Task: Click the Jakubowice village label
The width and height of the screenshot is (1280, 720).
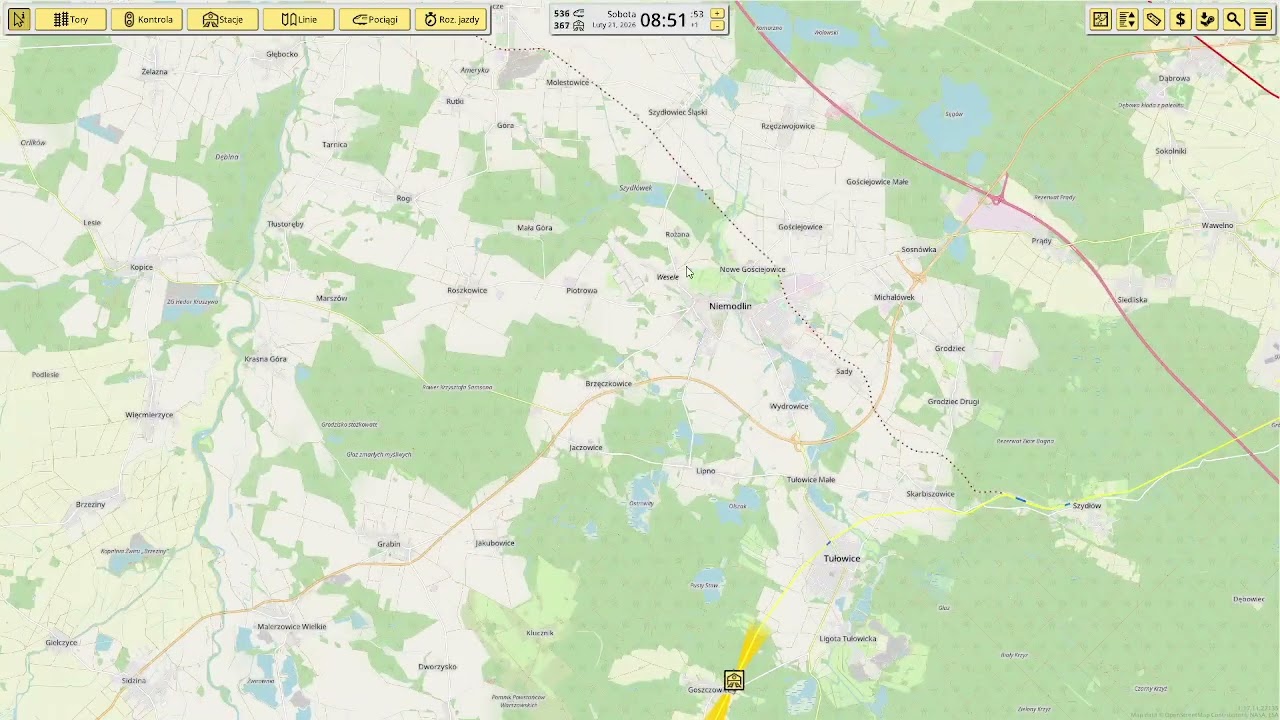Action: [x=495, y=543]
